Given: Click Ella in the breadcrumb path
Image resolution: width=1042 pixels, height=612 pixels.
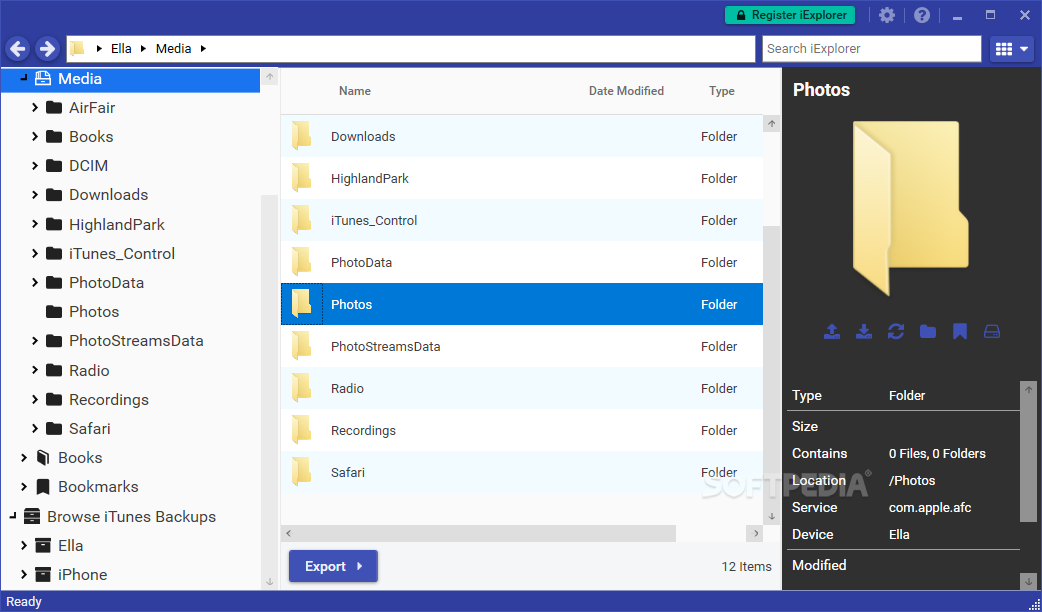Looking at the screenshot, I should point(121,49).
